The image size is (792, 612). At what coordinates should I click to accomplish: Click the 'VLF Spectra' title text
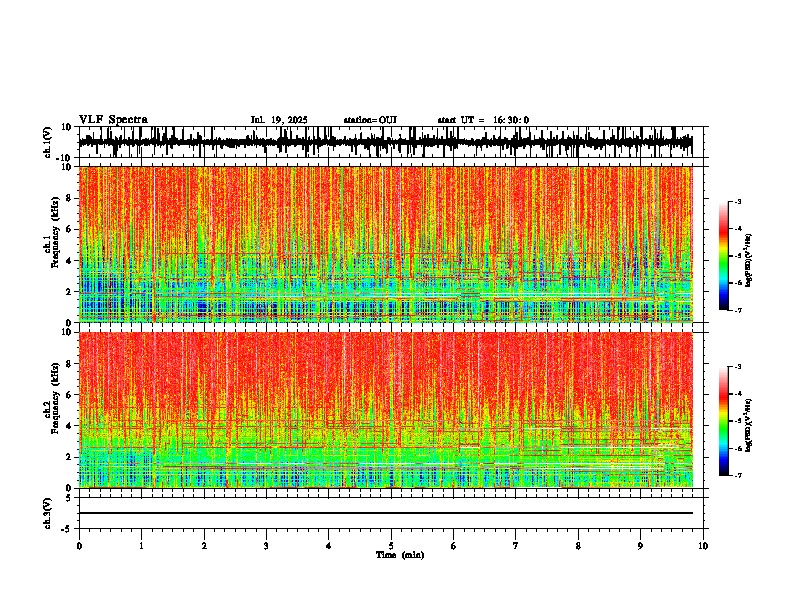[x=113, y=120]
